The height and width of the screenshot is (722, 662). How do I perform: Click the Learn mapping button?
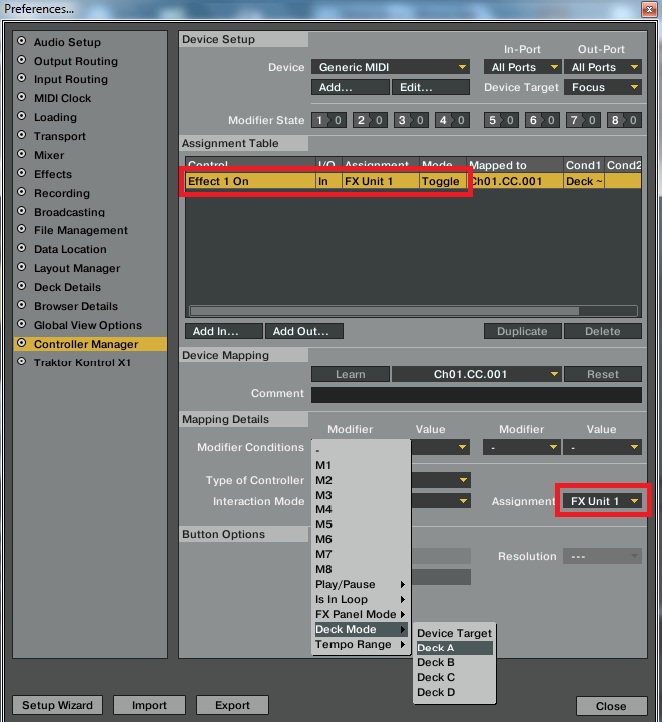(x=350, y=374)
